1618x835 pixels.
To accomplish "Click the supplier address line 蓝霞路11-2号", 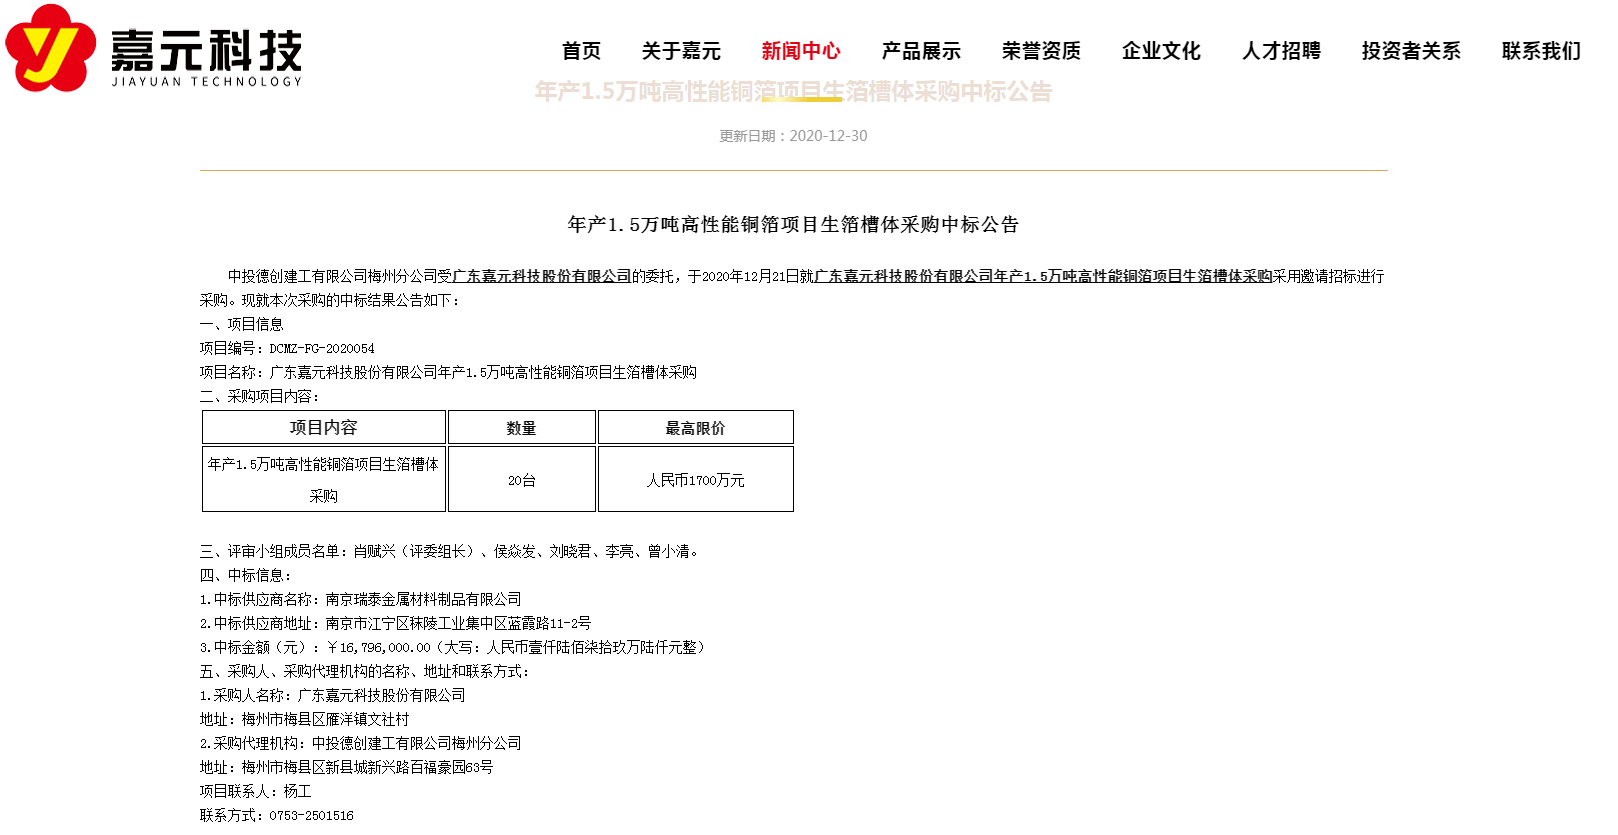I will pyautogui.click(x=395, y=623).
